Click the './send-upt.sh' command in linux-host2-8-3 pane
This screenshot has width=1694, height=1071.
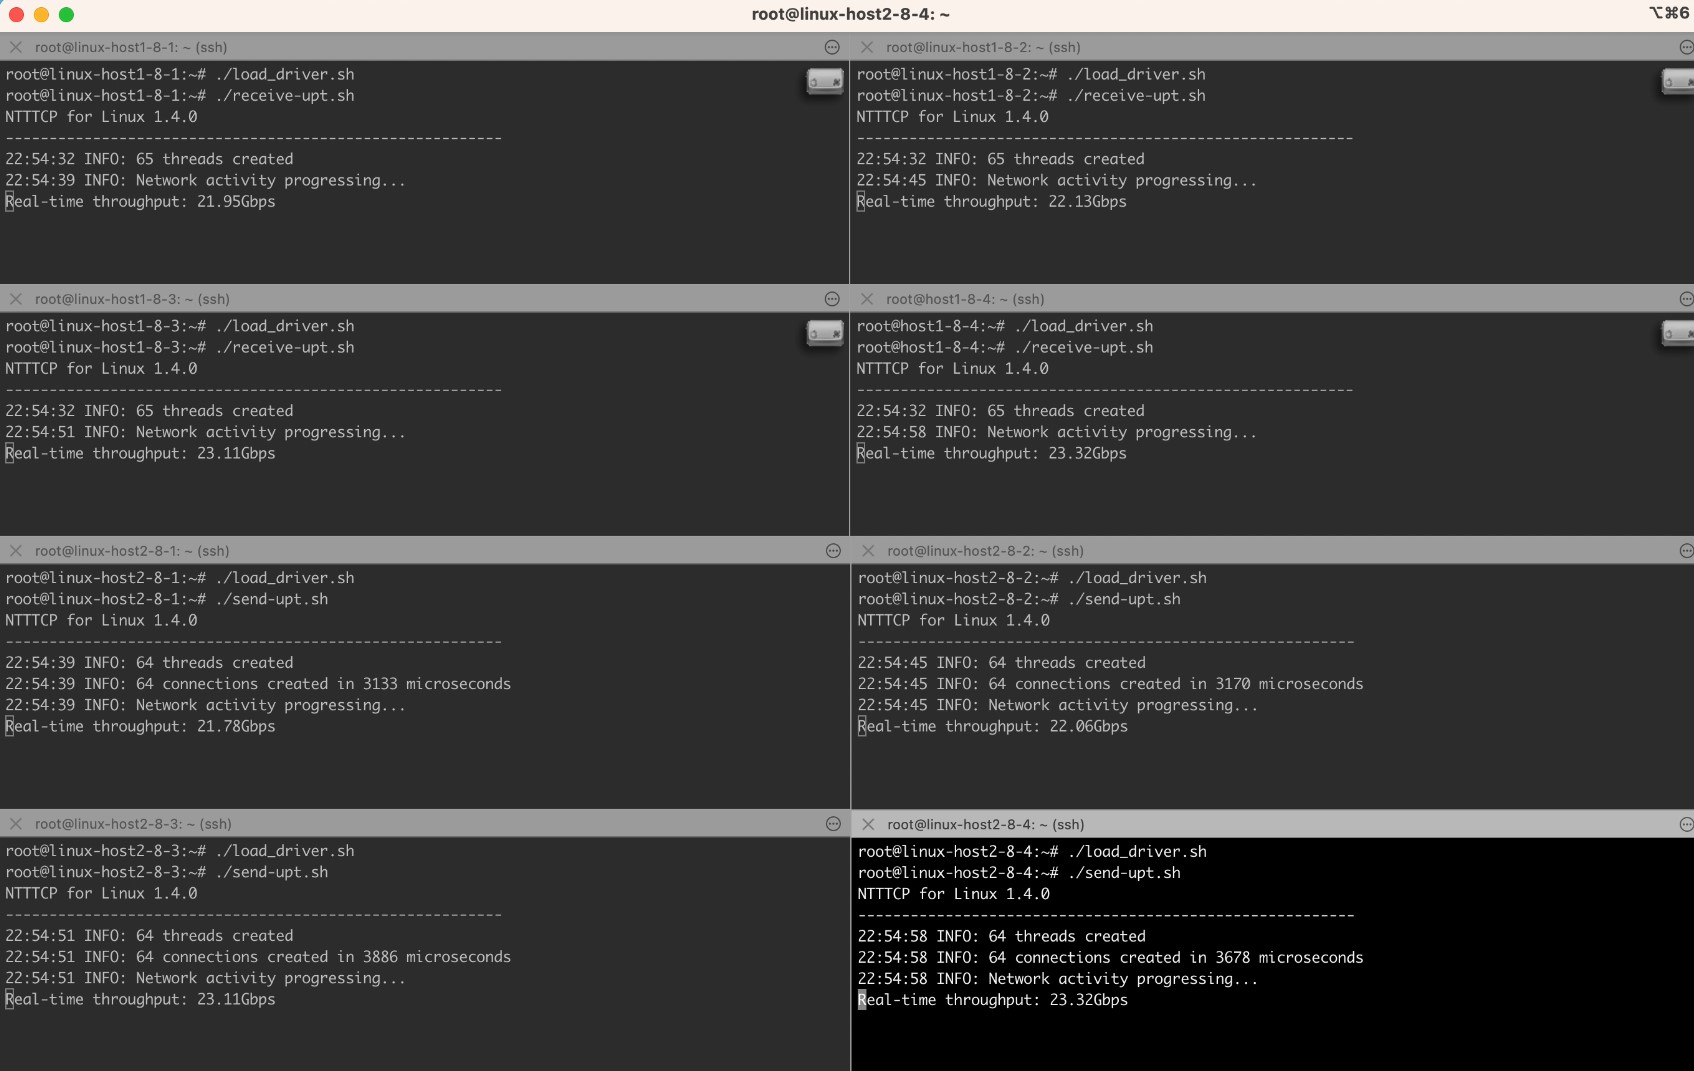(x=272, y=873)
